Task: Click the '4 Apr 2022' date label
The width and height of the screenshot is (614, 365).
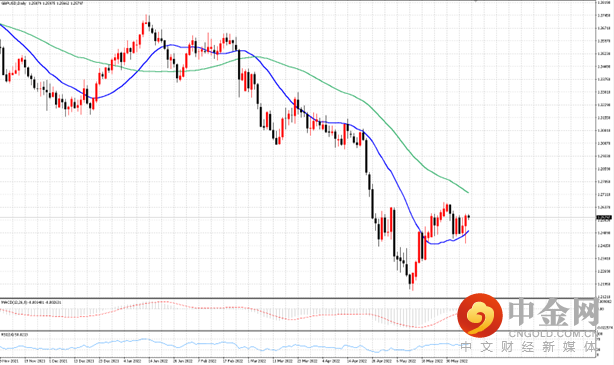Action: (x=330, y=361)
